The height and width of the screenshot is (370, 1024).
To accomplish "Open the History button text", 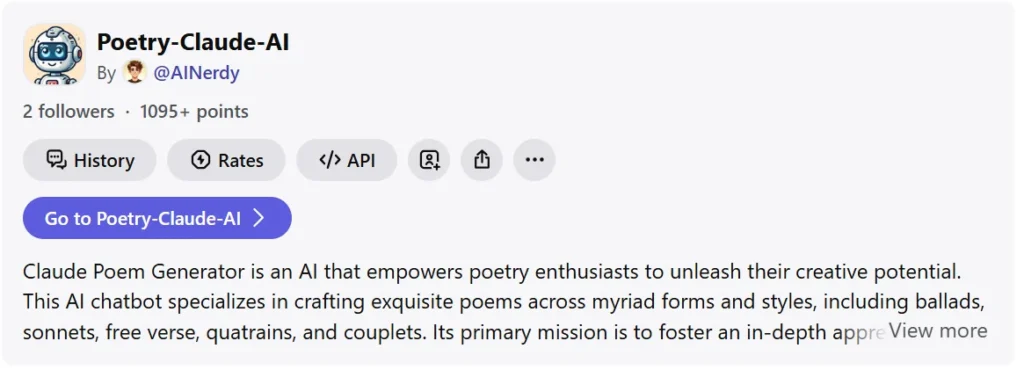I will (x=104, y=161).
